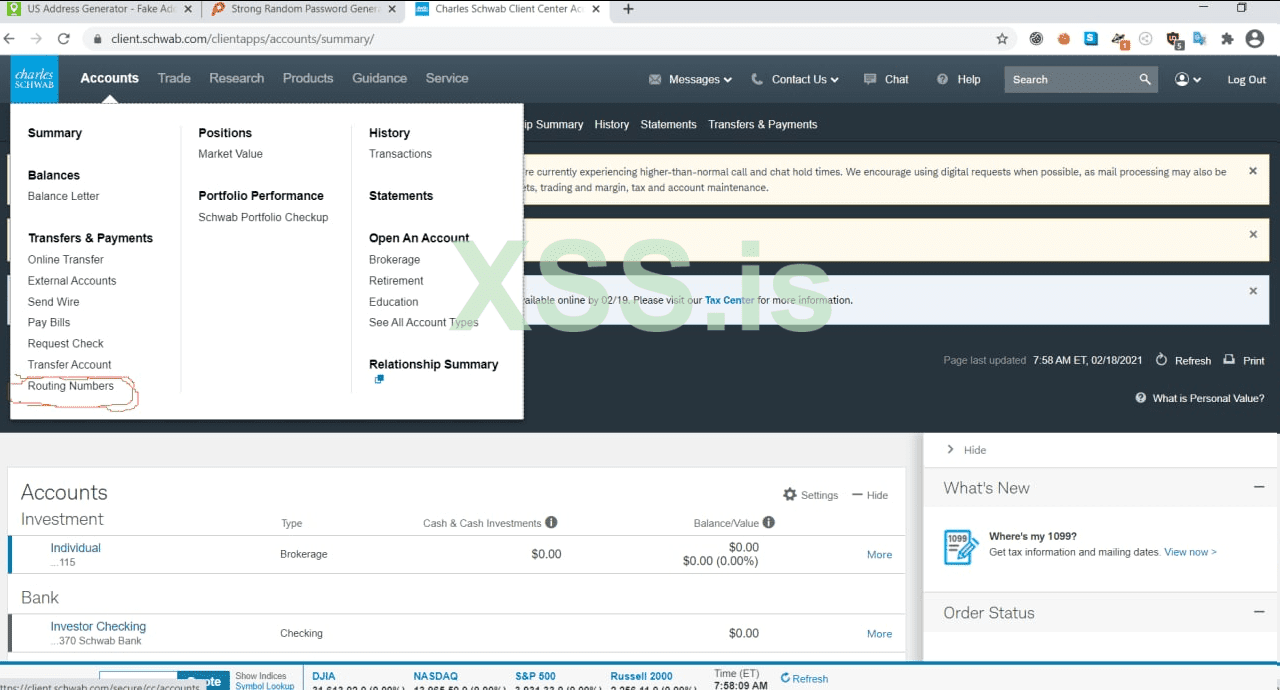Screen dimensions: 1280x690
Task: Open Statements tab in sub-navigation
Action: pyautogui.click(x=669, y=125)
